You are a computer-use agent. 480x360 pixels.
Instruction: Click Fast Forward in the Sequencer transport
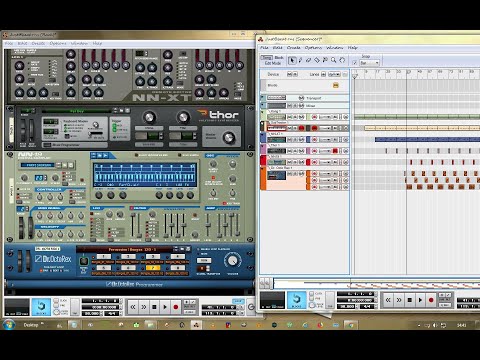pyautogui.click(x=399, y=300)
